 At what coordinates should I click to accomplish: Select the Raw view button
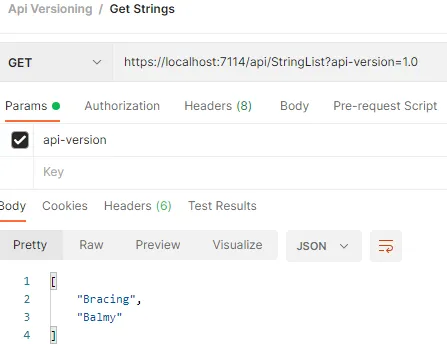(91, 245)
